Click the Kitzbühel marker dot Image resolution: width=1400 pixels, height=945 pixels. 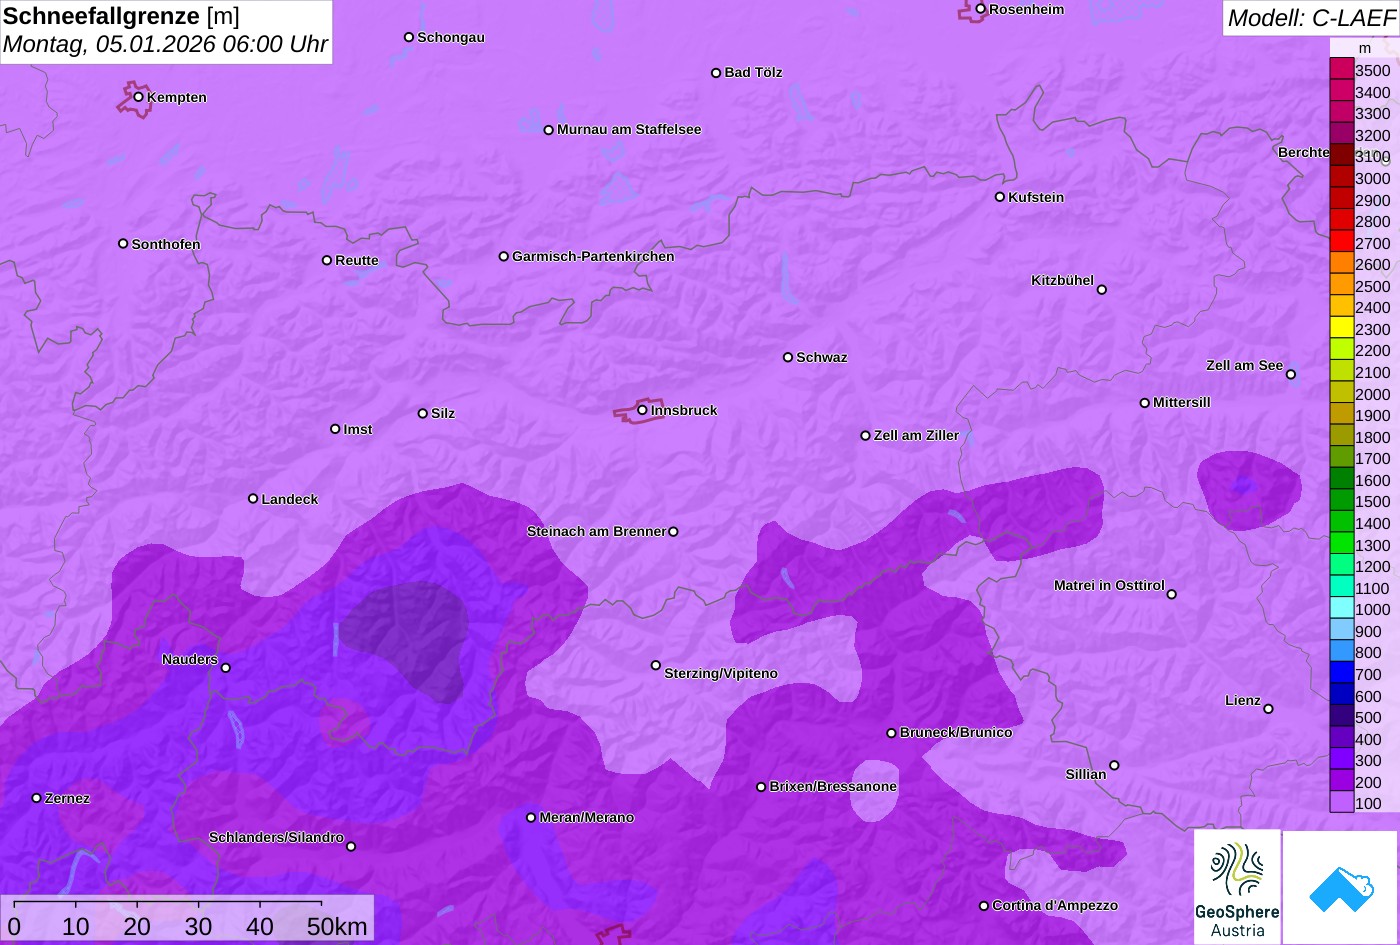[1101, 290]
